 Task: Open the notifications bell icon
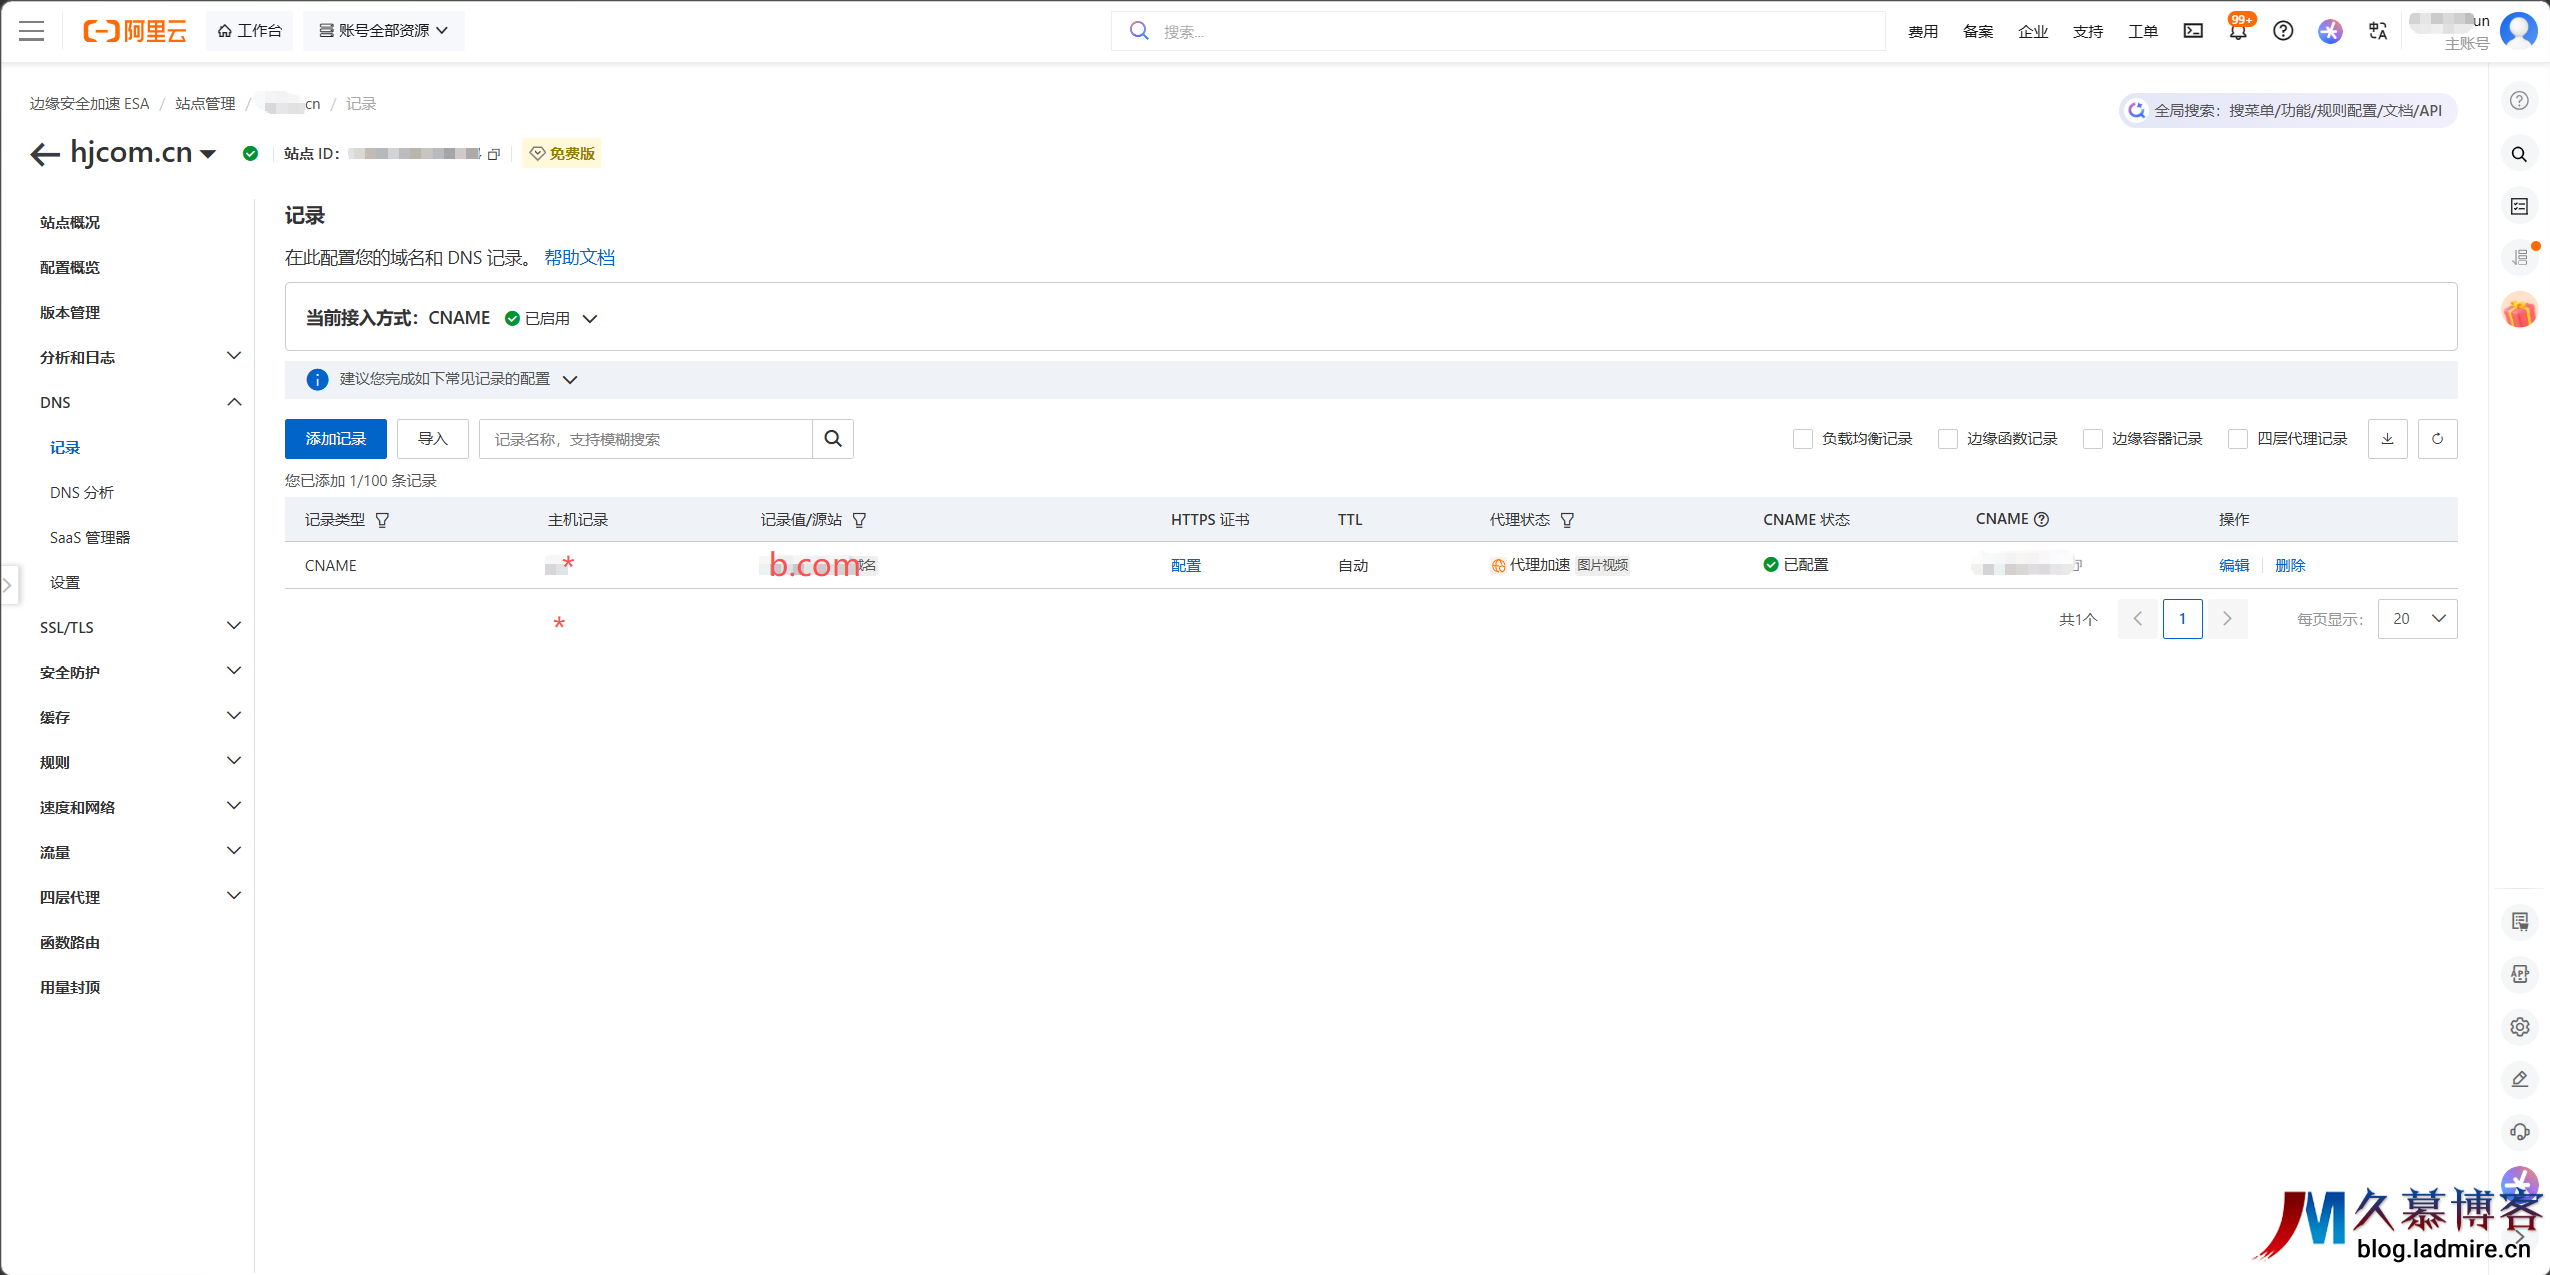pos(2238,31)
